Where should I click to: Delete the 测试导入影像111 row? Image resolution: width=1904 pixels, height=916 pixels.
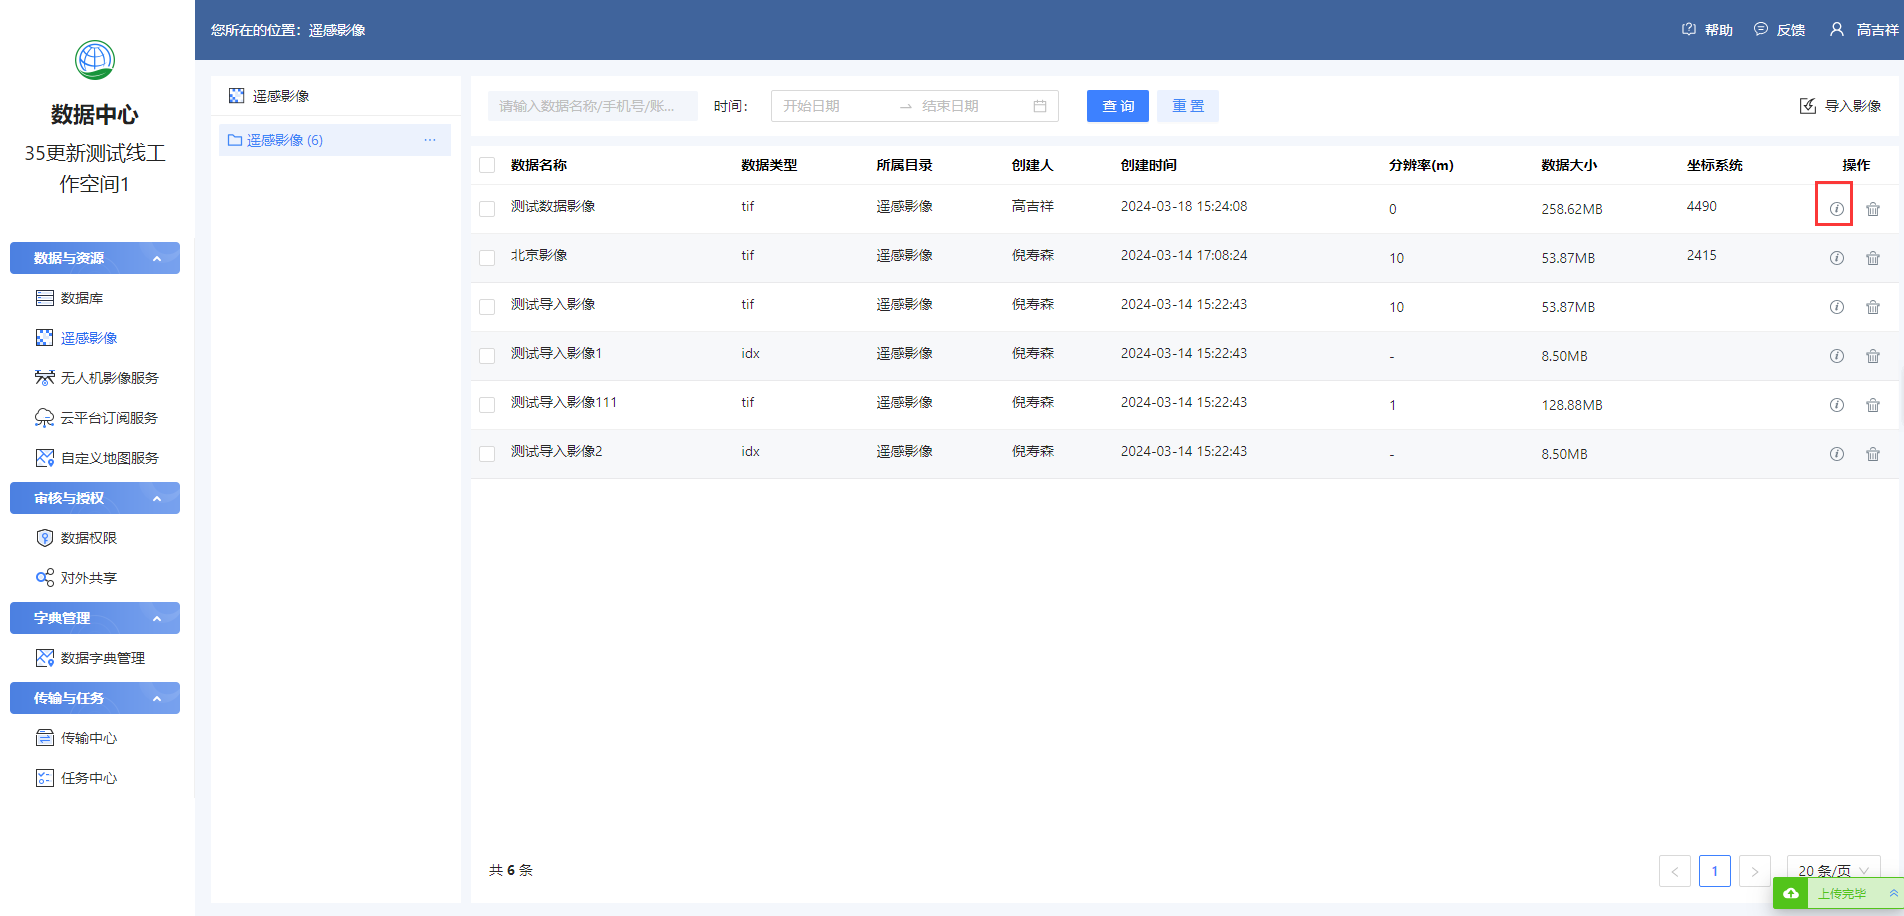pyautogui.click(x=1873, y=405)
